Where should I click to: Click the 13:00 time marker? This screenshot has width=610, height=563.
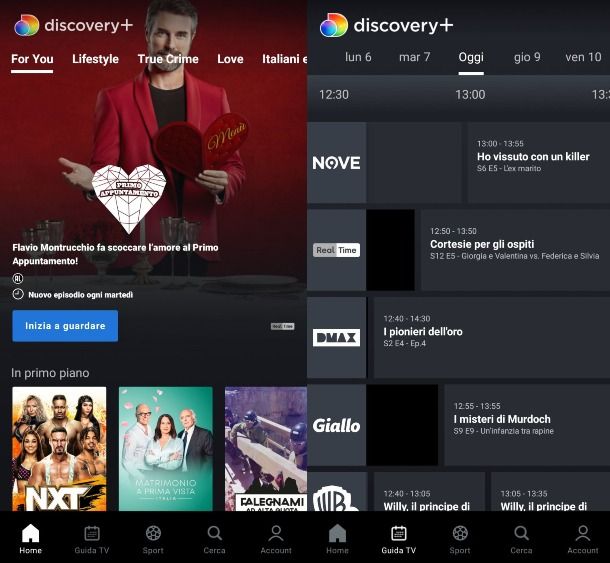[x=470, y=95]
